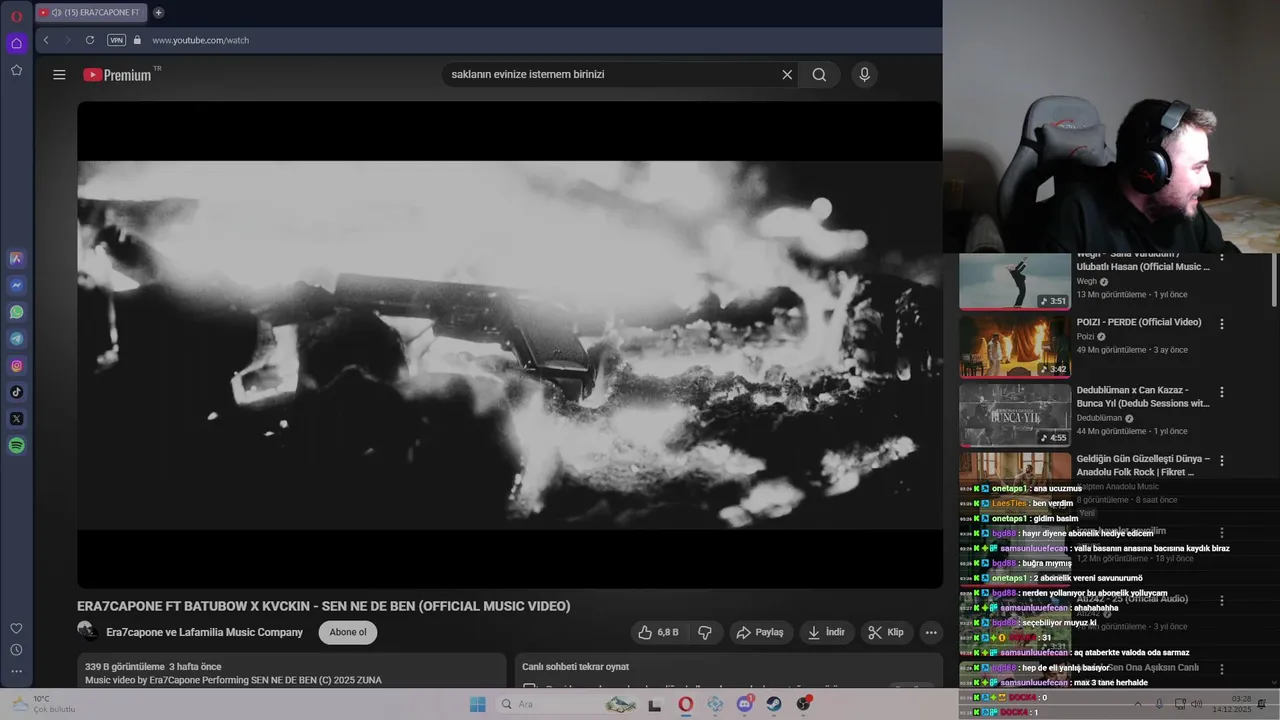Image resolution: width=1280 pixels, height=720 pixels.
Task: Show hidden tray icons with the chevron
Action: [x=1137, y=704]
